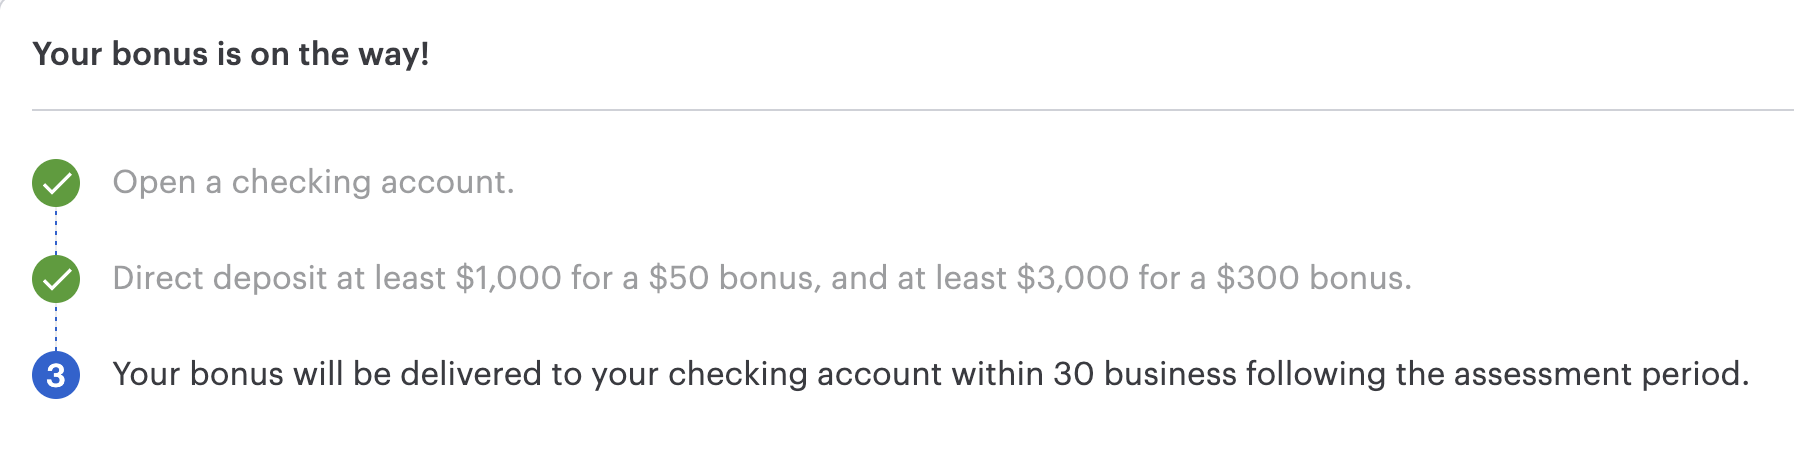Click the "$50 bonus" text
The height and width of the screenshot is (462, 1794).
(732, 278)
